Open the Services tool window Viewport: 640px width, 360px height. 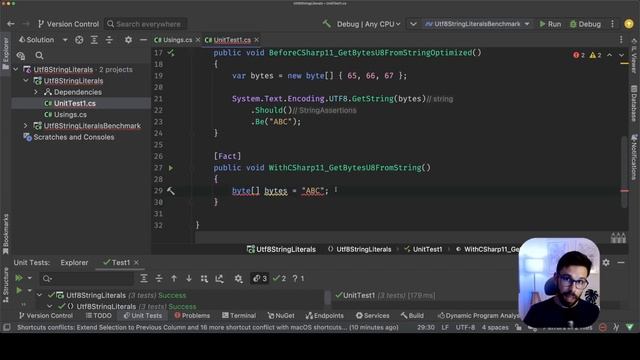point(372,316)
